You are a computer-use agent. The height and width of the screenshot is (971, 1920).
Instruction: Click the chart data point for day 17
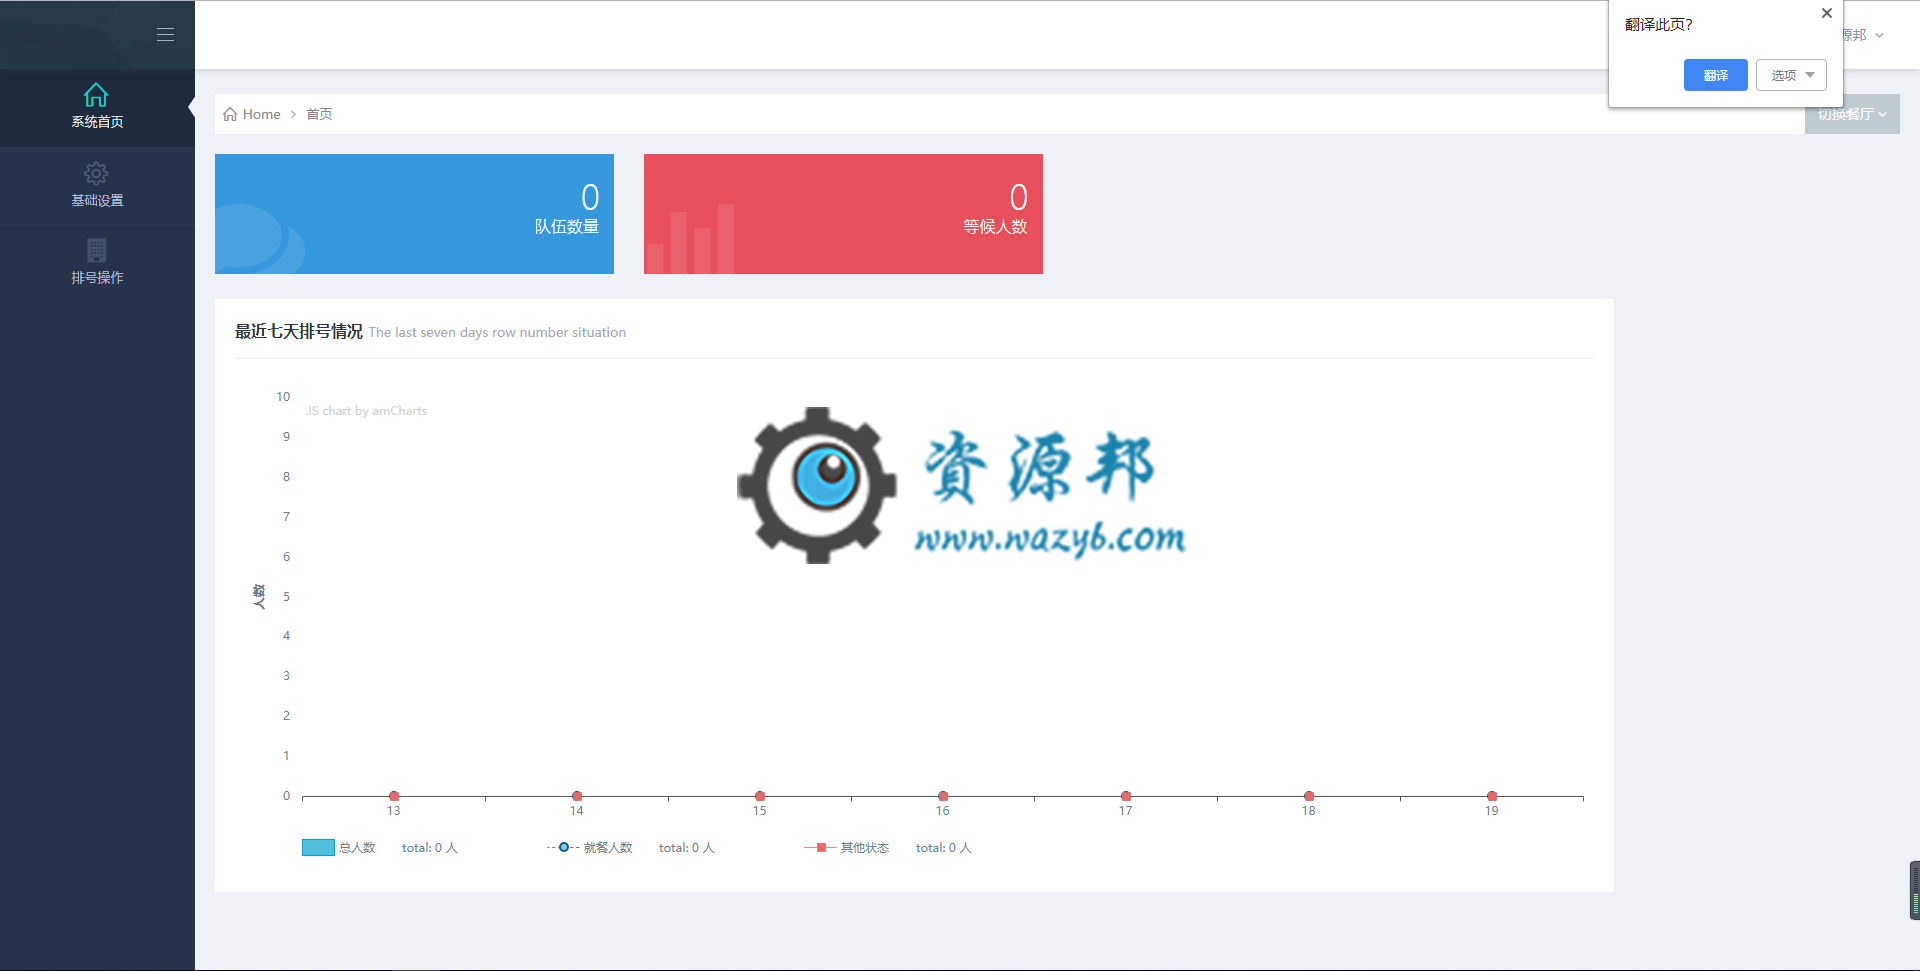tap(1126, 796)
